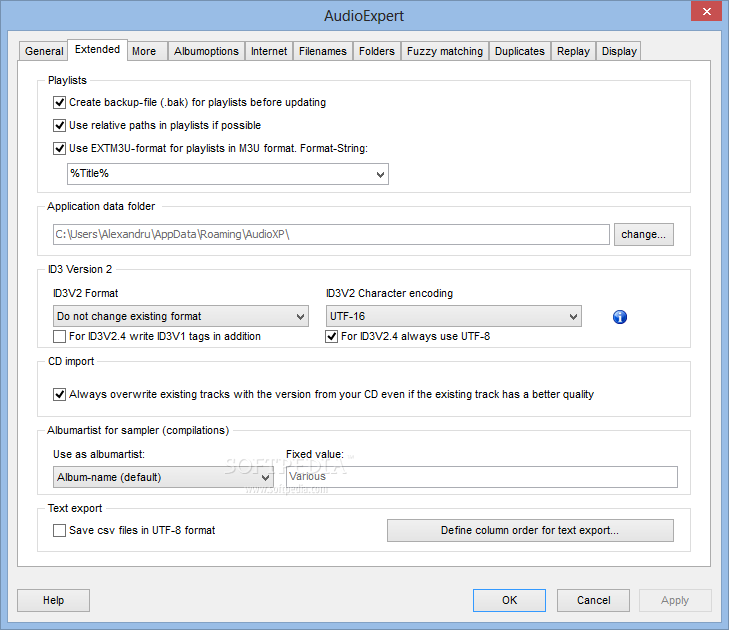Click the blue info icon beside encoding

tap(620, 317)
